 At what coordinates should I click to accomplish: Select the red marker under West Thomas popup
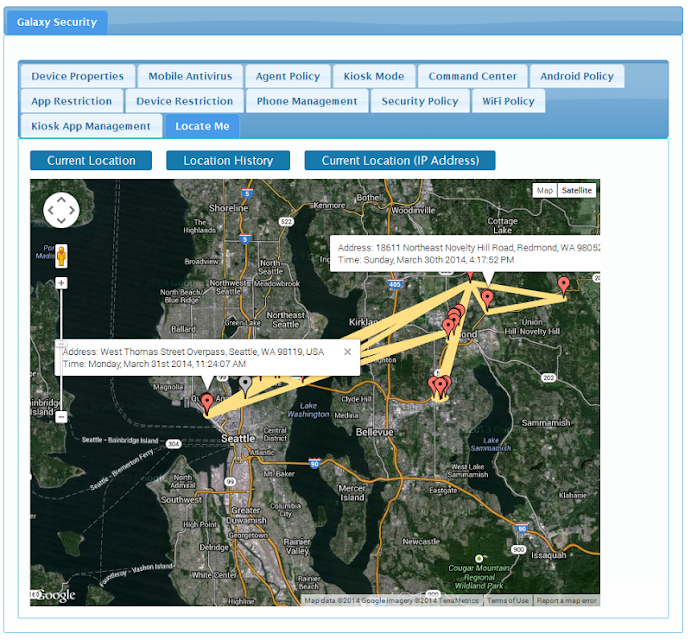(x=207, y=403)
